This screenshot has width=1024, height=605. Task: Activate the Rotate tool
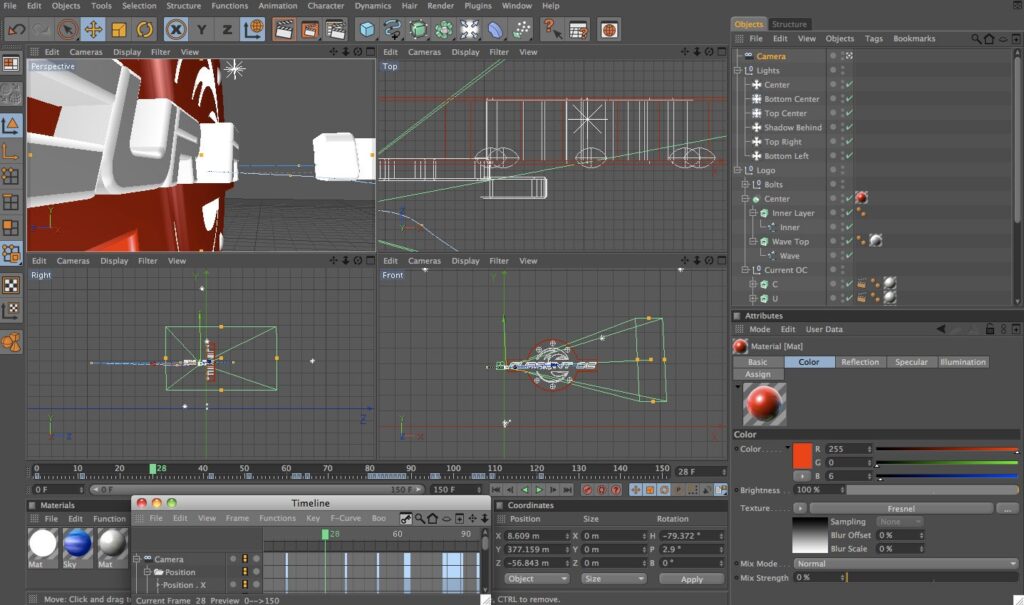[144, 29]
